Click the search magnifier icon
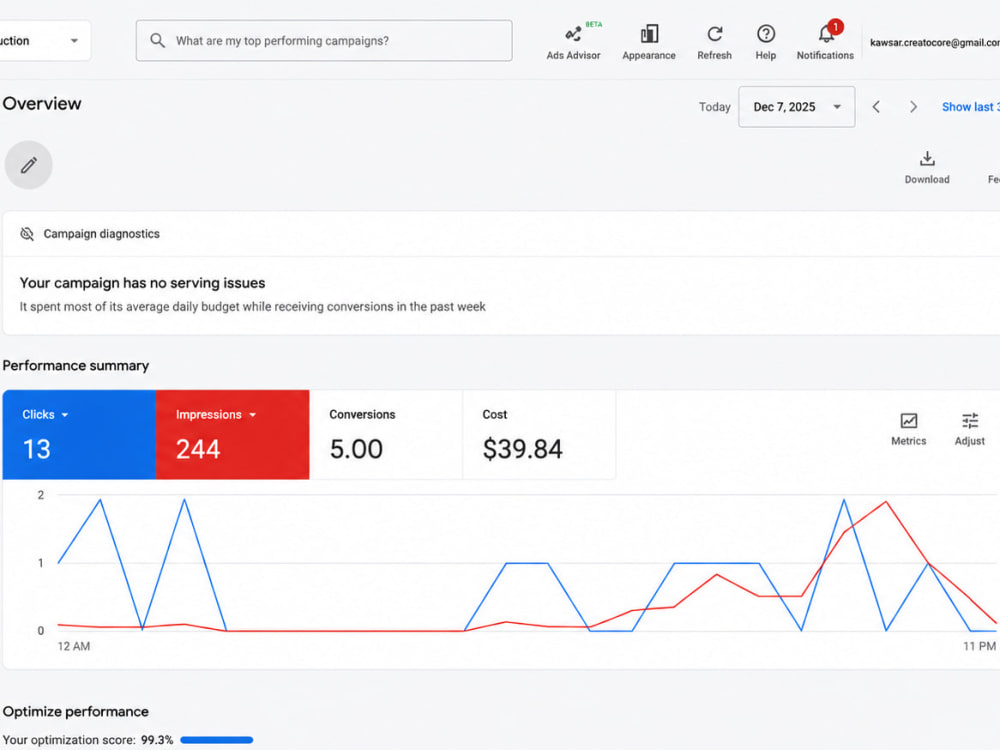This screenshot has width=1000, height=750. [158, 41]
